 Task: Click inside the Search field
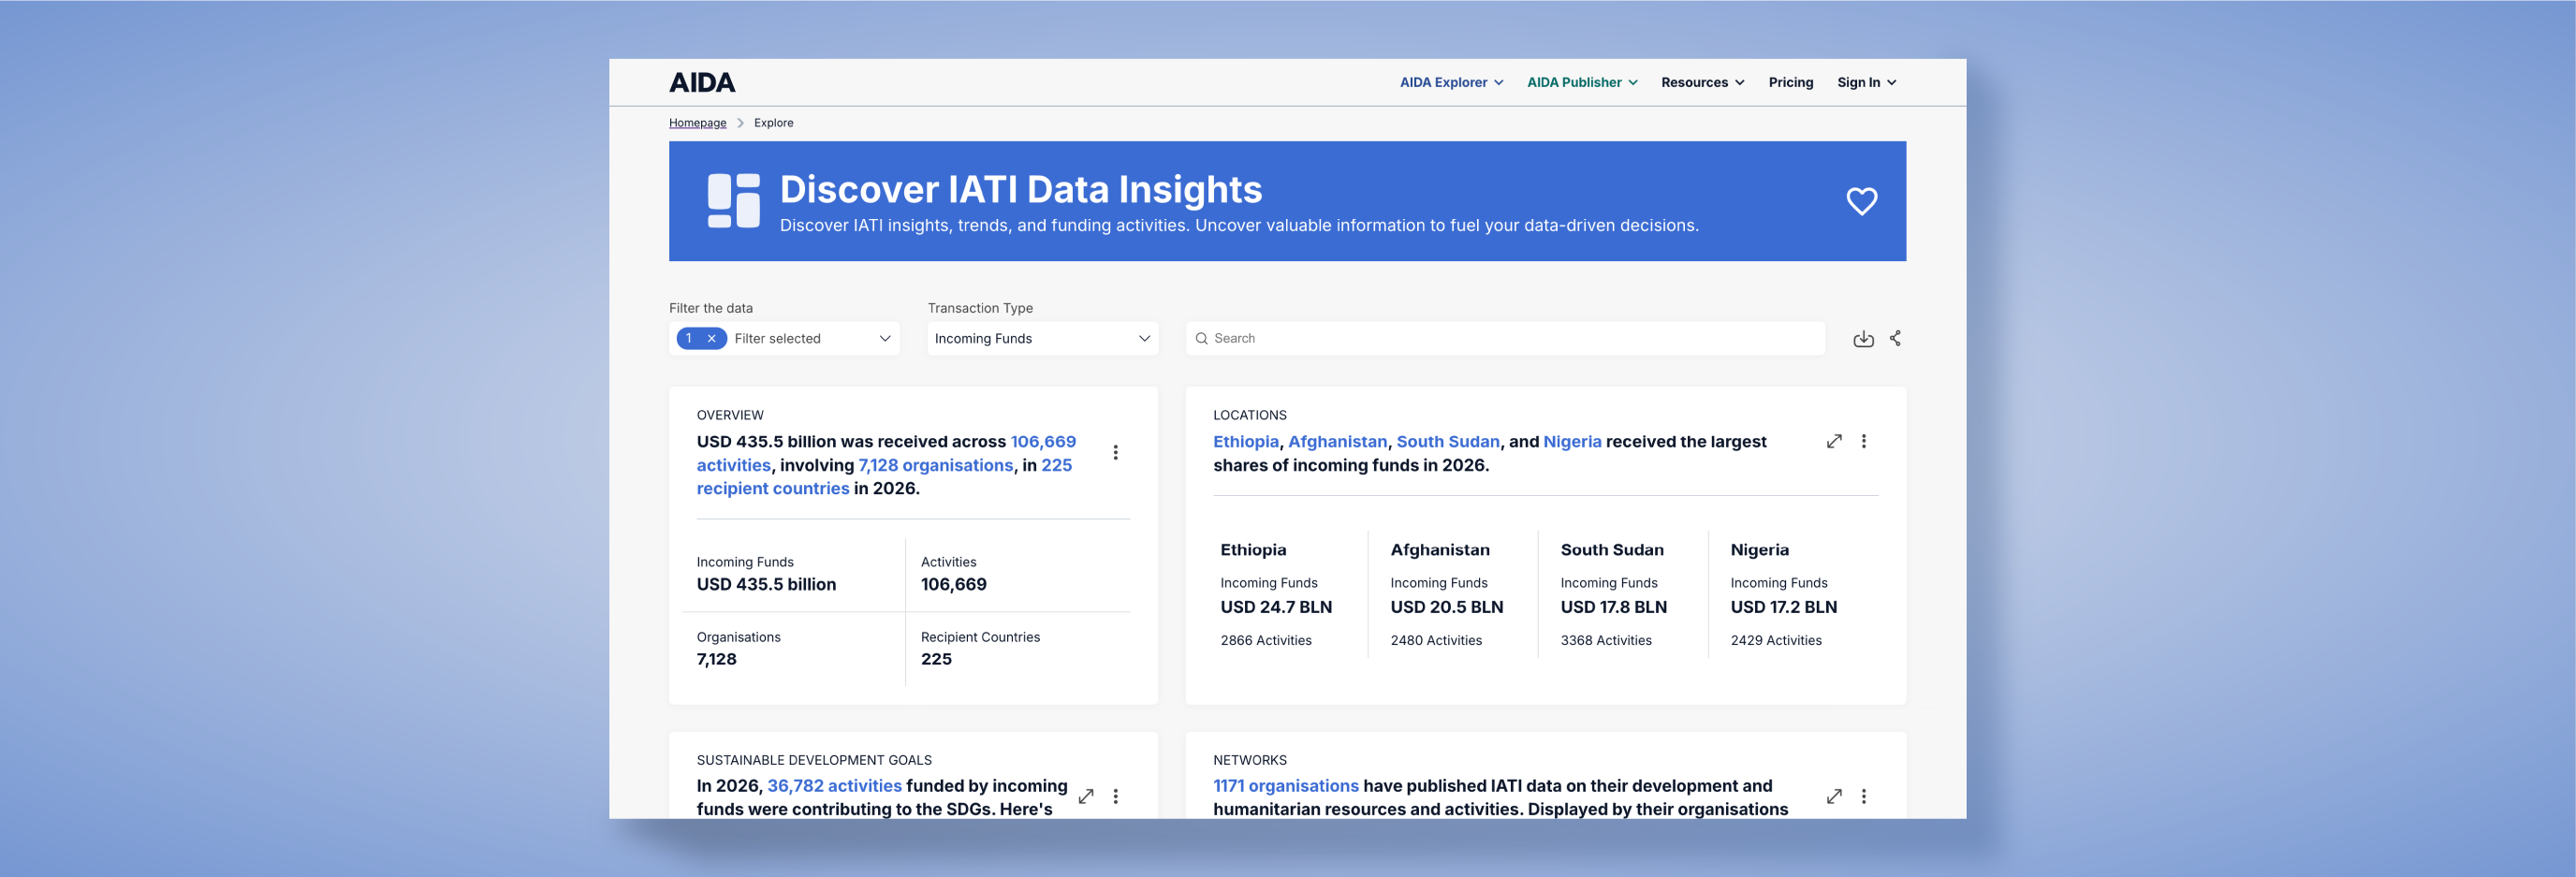point(1505,339)
